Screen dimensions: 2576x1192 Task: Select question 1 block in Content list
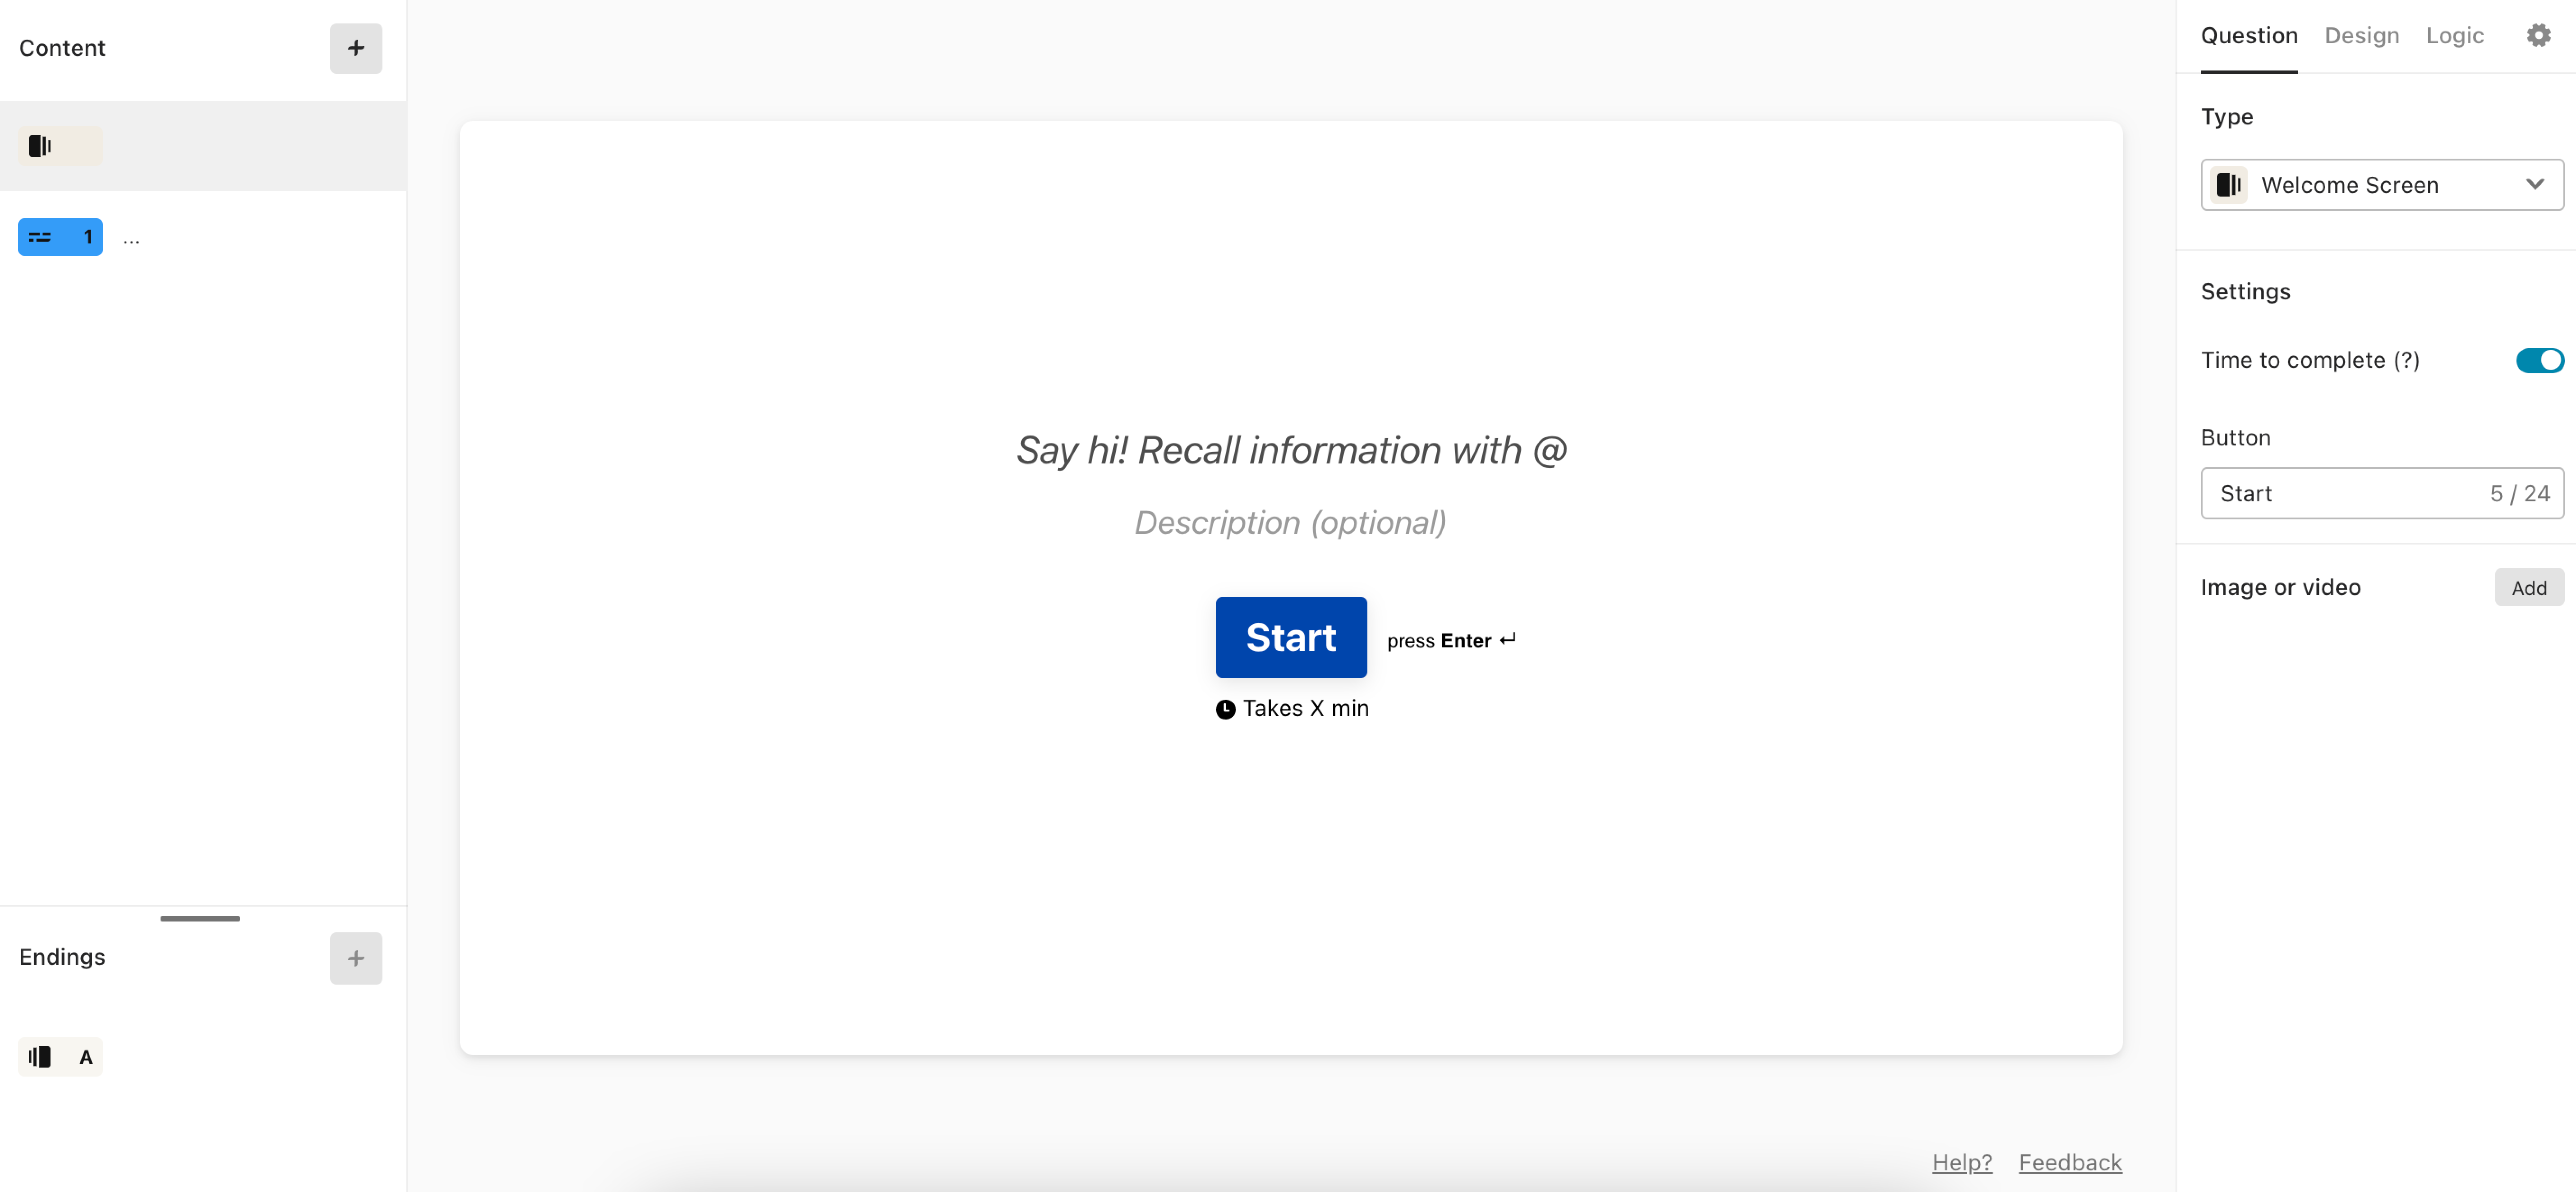60,237
